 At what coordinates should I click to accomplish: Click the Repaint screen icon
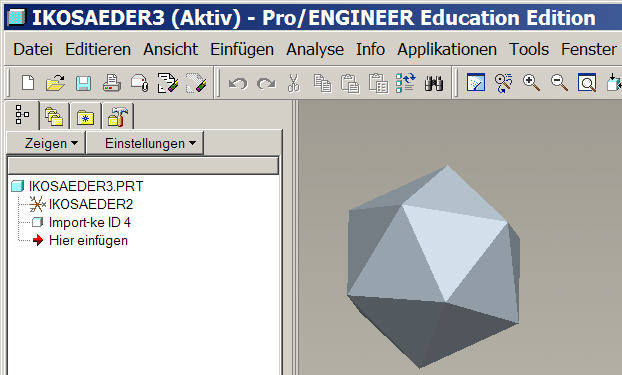476,83
